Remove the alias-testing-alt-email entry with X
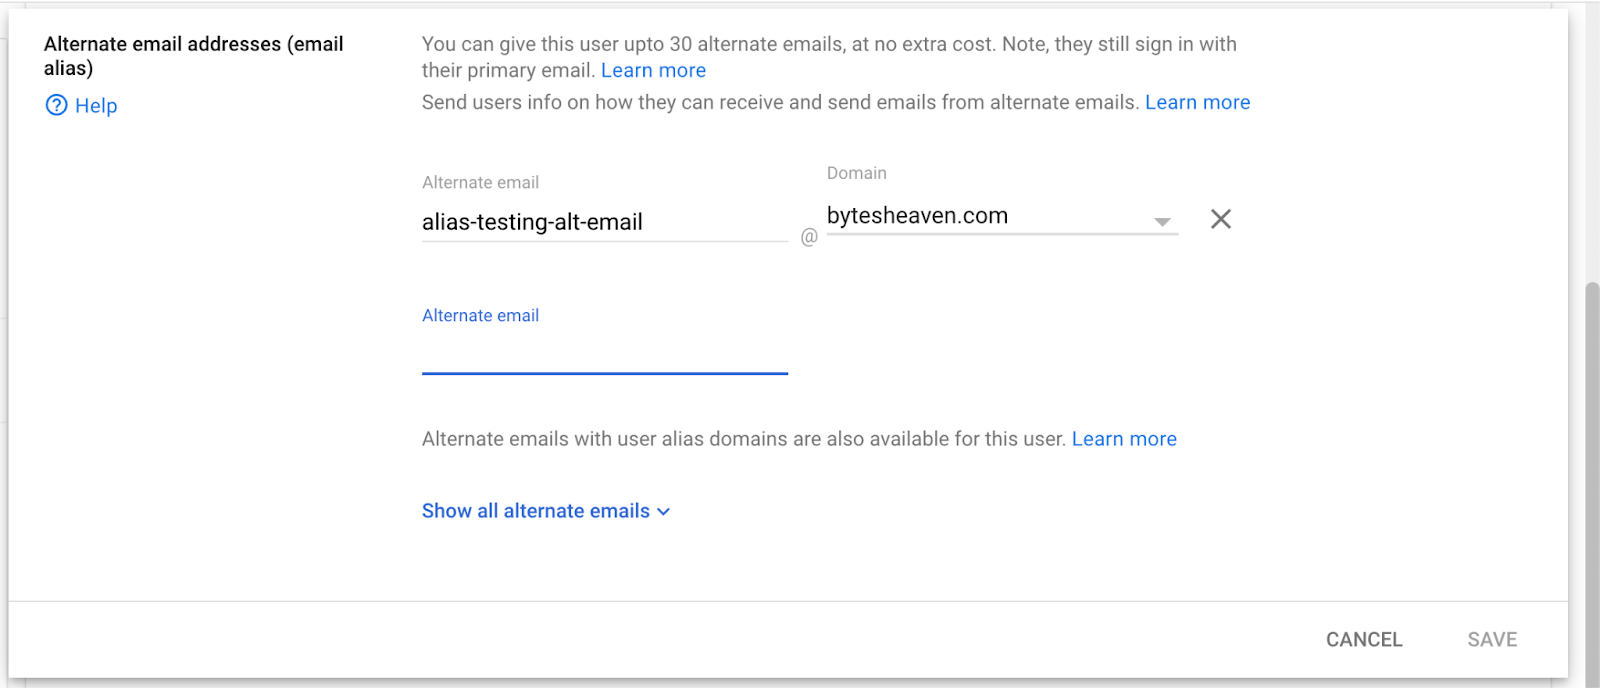The image size is (1600, 688). click(1221, 219)
